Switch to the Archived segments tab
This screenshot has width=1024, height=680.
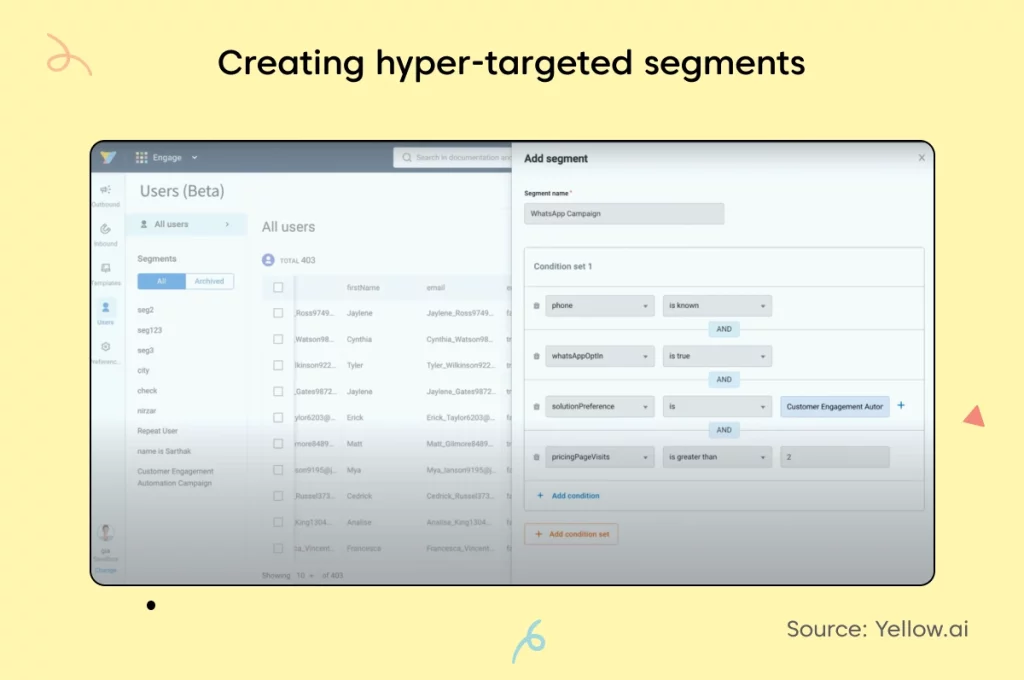tap(209, 281)
